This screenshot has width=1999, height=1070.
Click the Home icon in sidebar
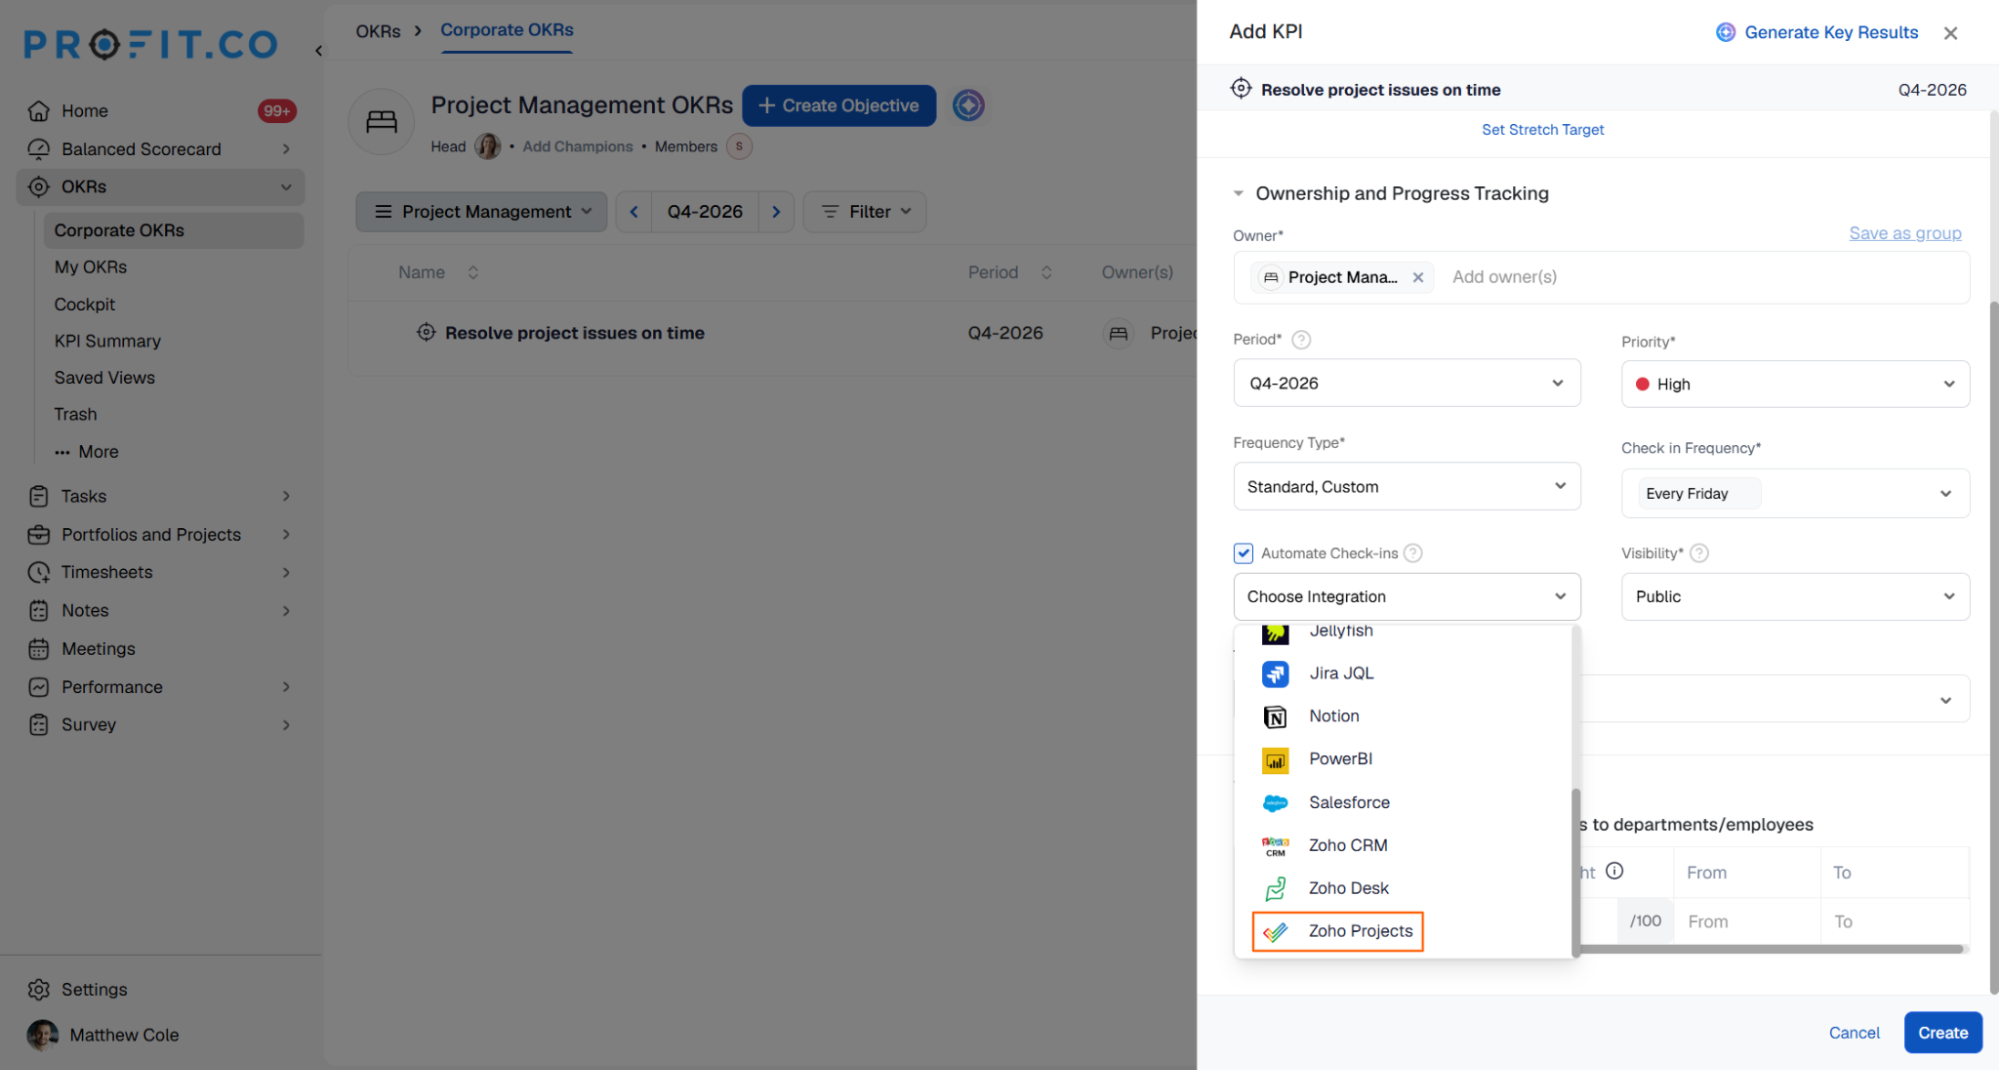(39, 111)
